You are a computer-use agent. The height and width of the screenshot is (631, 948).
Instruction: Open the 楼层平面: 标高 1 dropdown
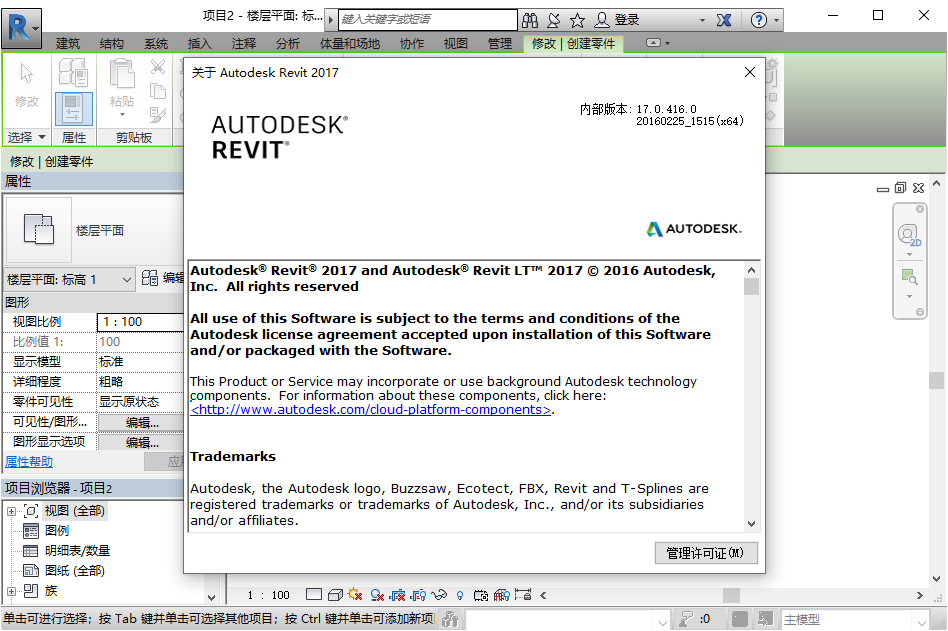(x=69, y=279)
